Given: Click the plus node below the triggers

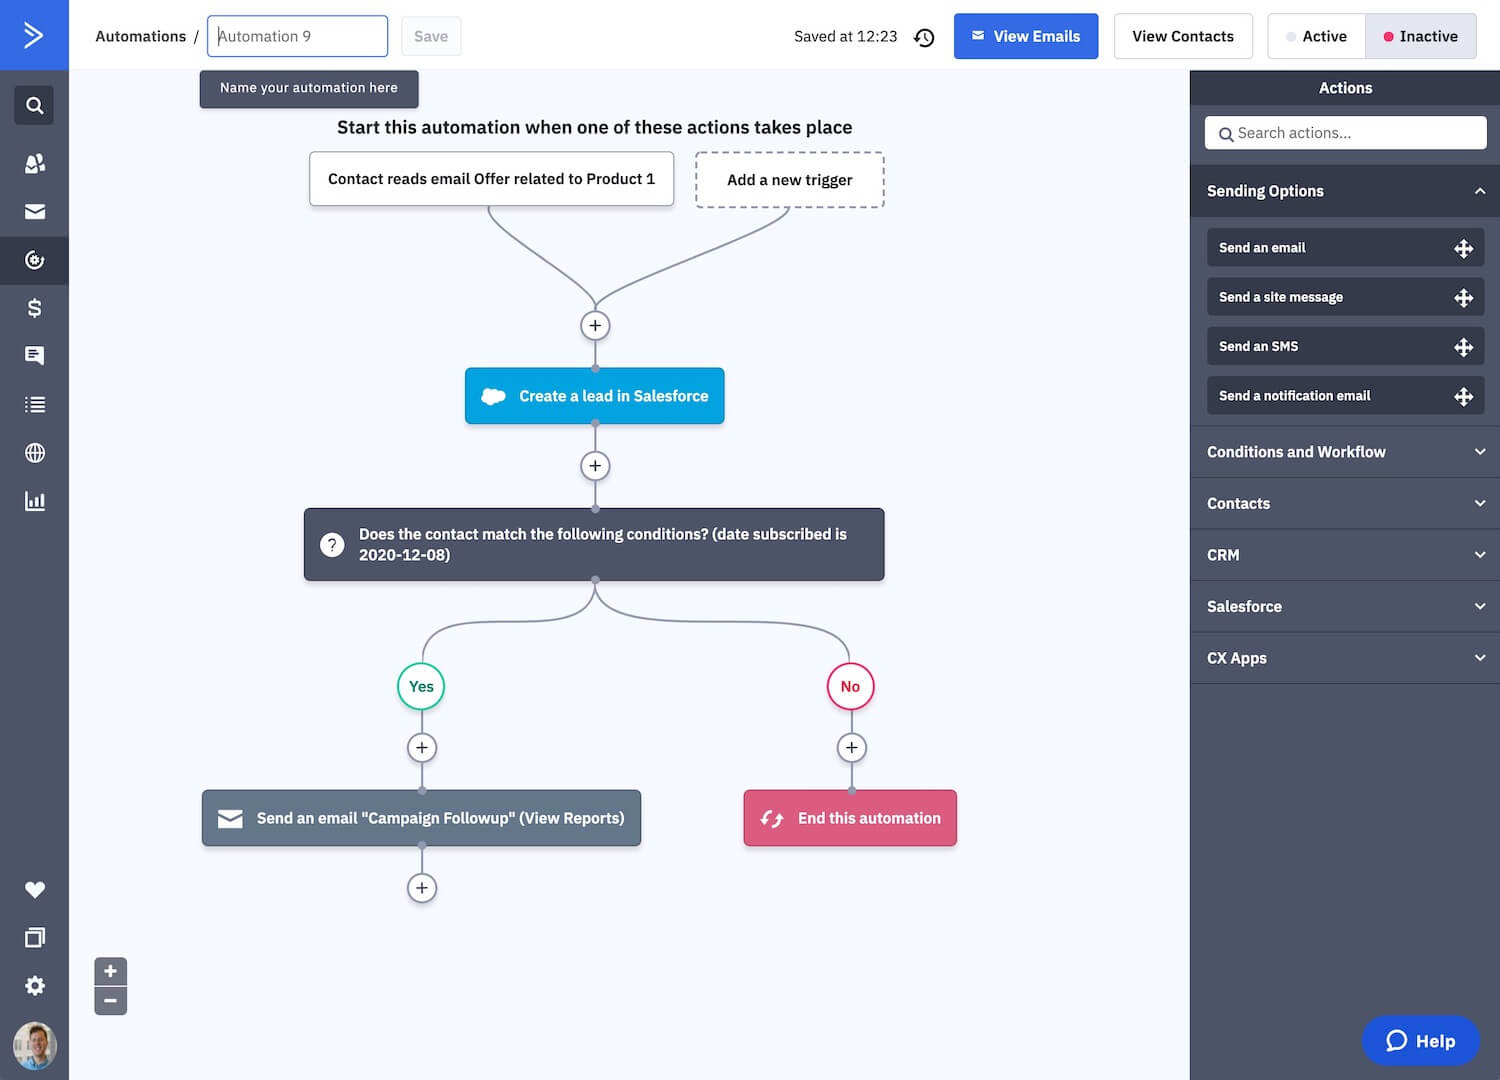Looking at the screenshot, I should pyautogui.click(x=595, y=325).
